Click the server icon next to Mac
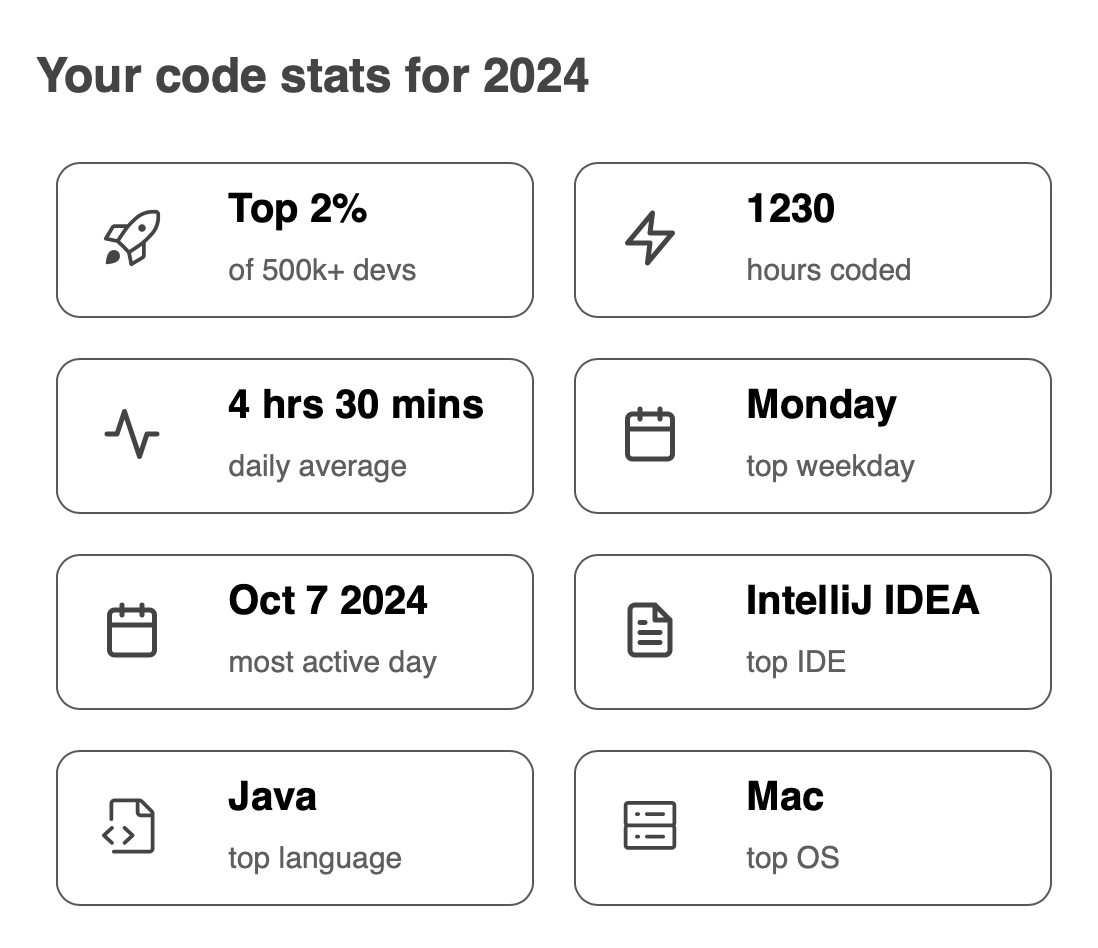Viewport: 1098px width, 948px height. pyautogui.click(x=650, y=826)
